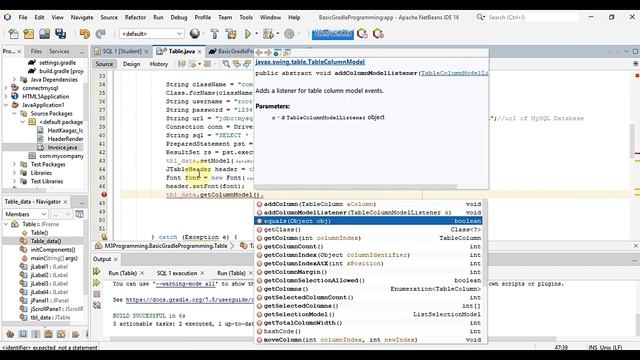Choose addColumn(TableColumn aColumn) from completion list

click(368, 204)
